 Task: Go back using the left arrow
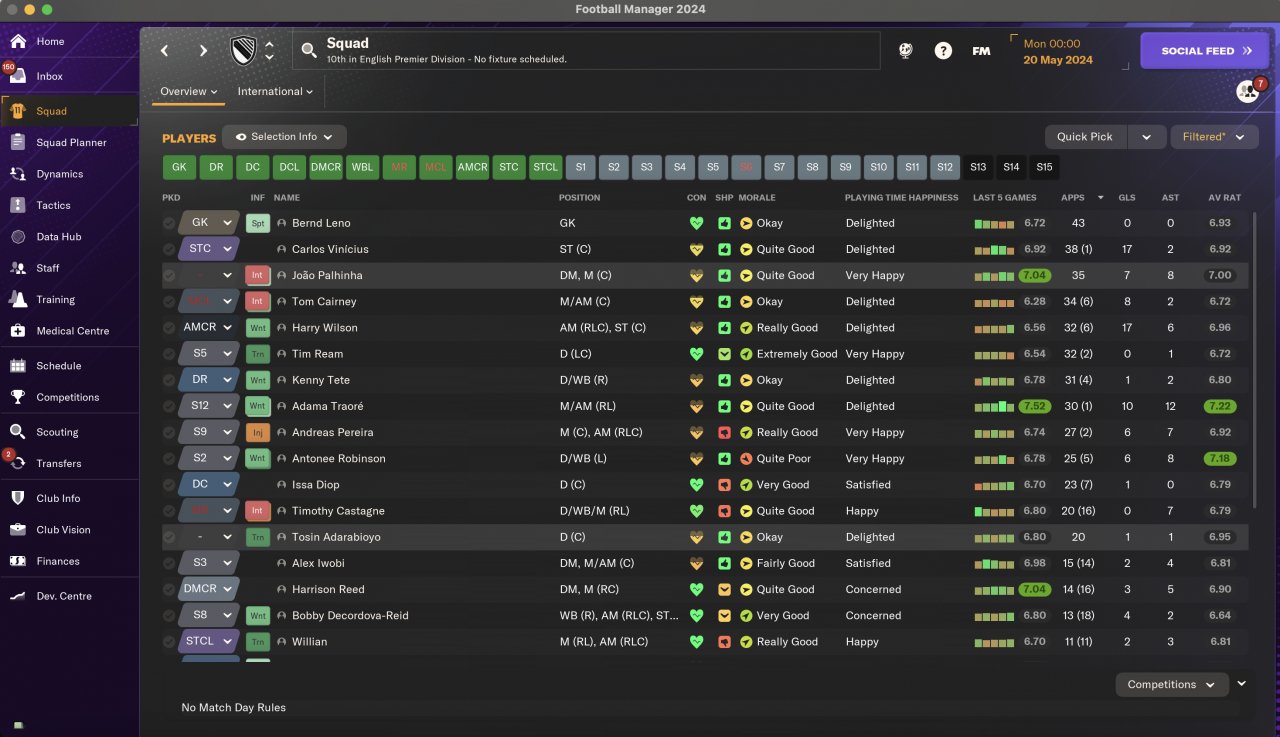coord(165,50)
